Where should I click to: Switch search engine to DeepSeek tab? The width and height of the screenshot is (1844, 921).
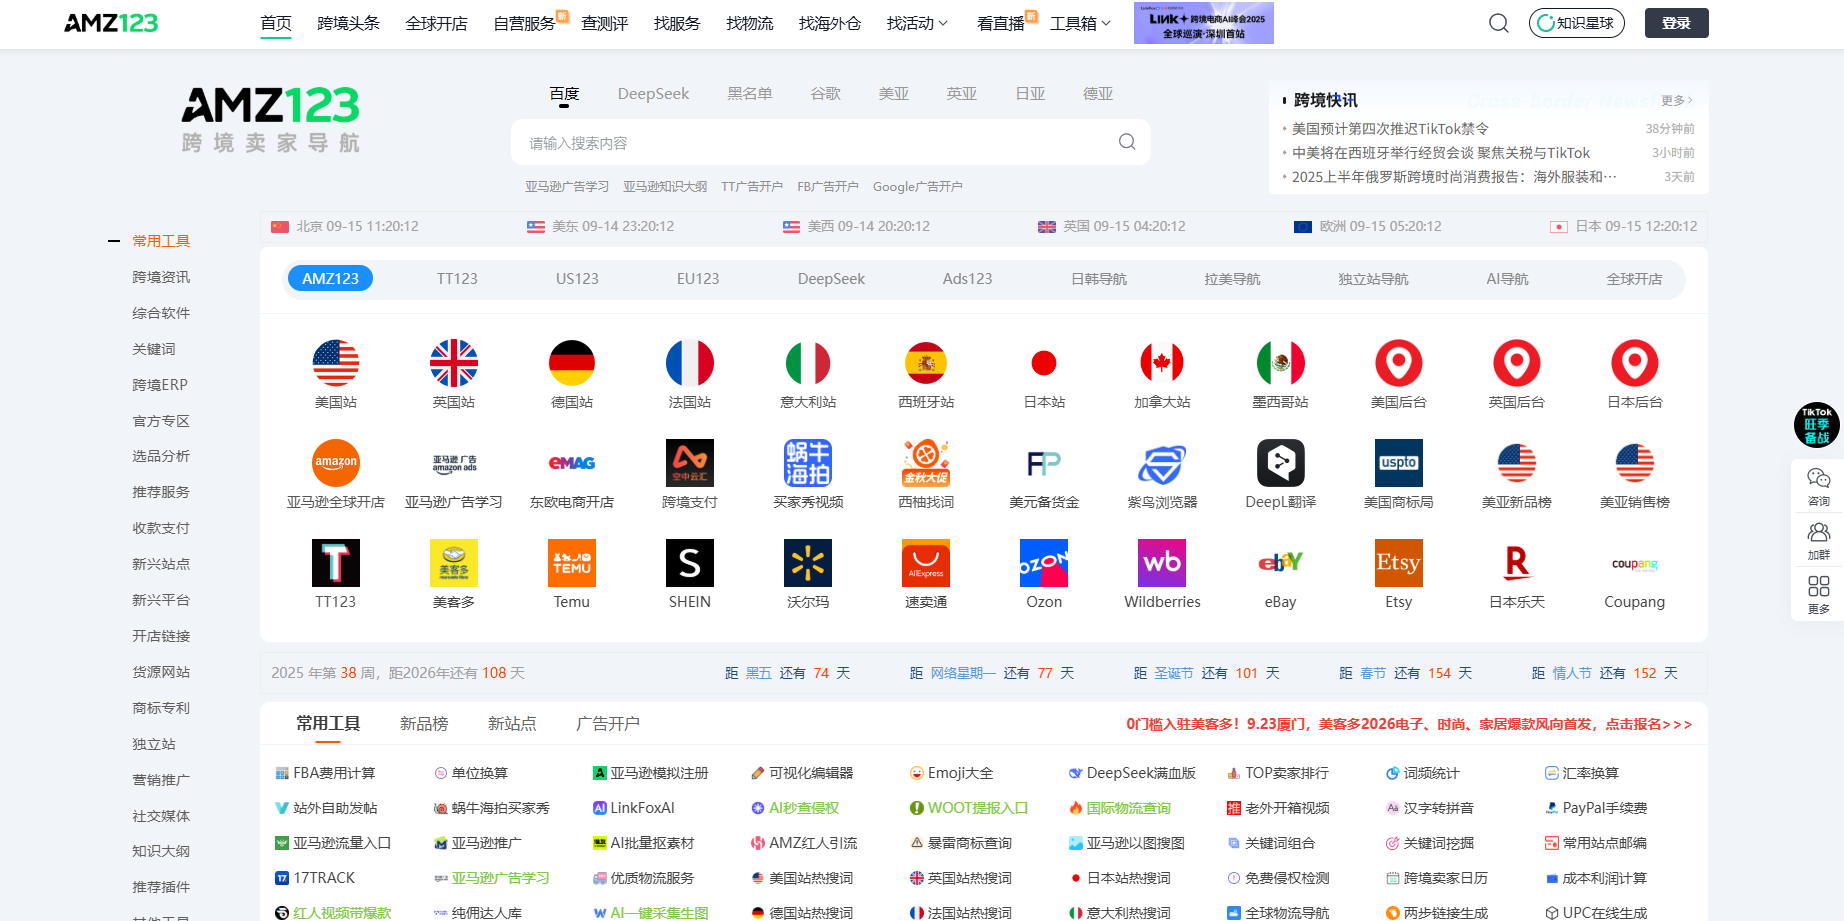[x=653, y=93]
